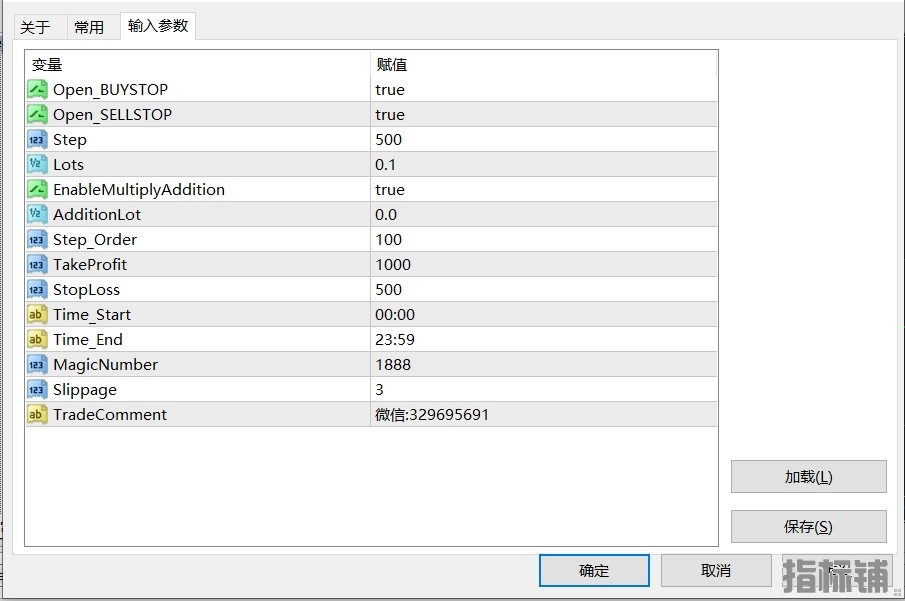Click the integer icon beside MagicNumber

coord(37,365)
